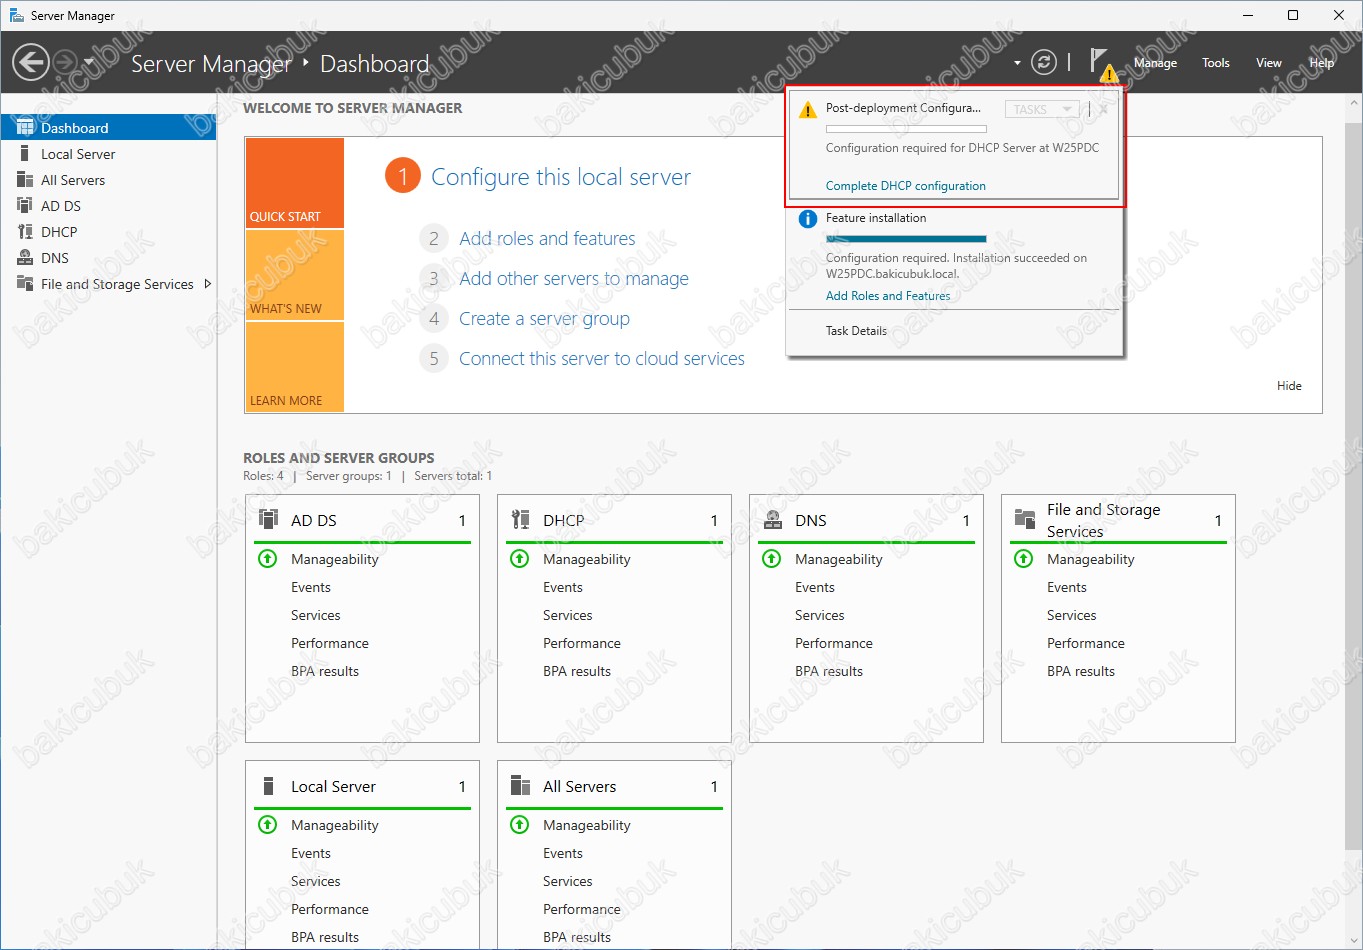Click the DHCP sidebar icon
The height and width of the screenshot is (950, 1363).
pyautogui.click(x=25, y=231)
